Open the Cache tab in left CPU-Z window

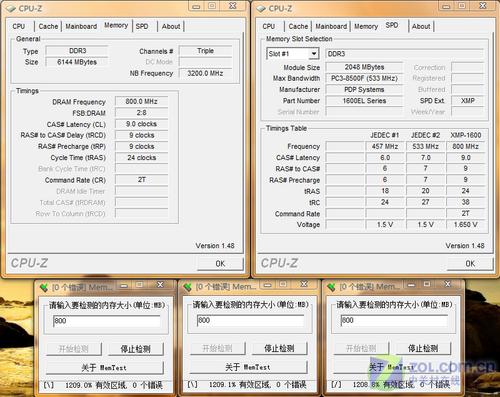(x=48, y=26)
